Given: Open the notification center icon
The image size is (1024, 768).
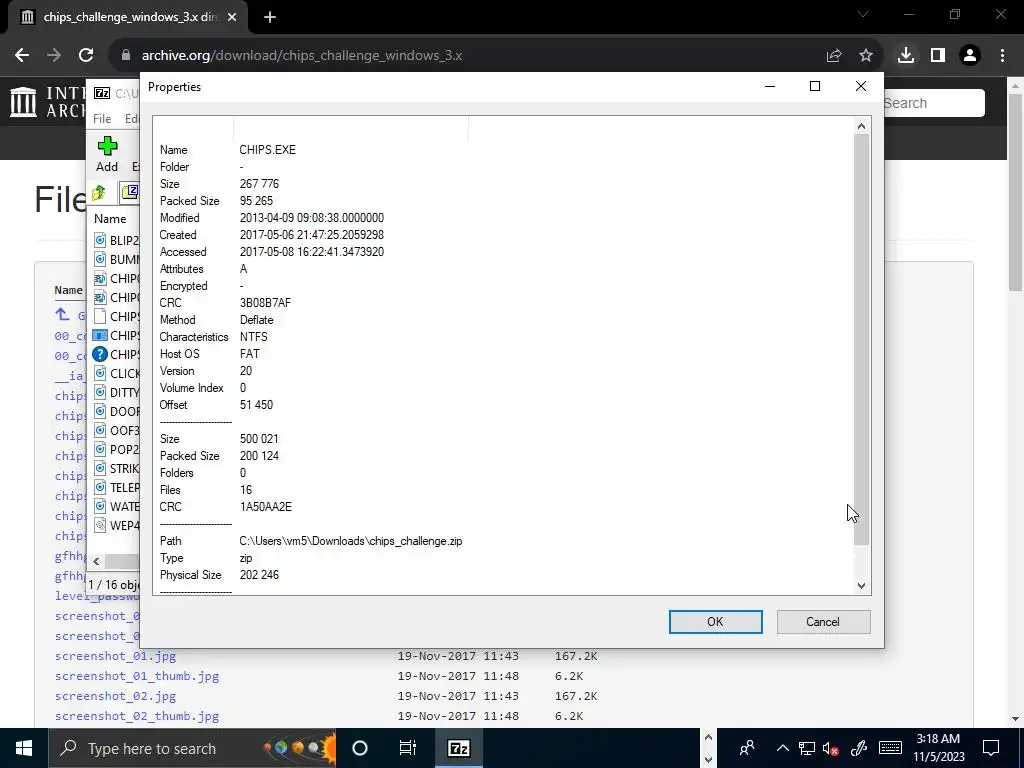Looking at the screenshot, I should (991, 748).
